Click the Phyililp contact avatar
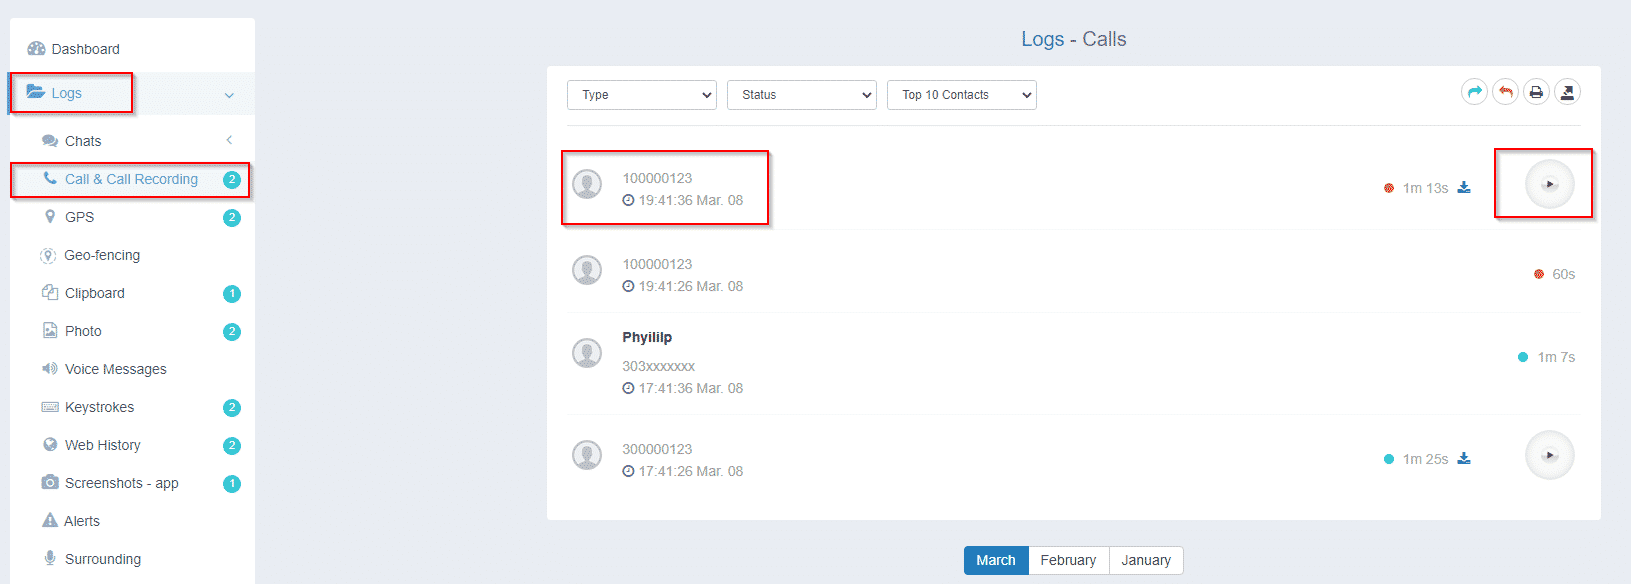Image resolution: width=1631 pixels, height=584 pixels. (587, 353)
